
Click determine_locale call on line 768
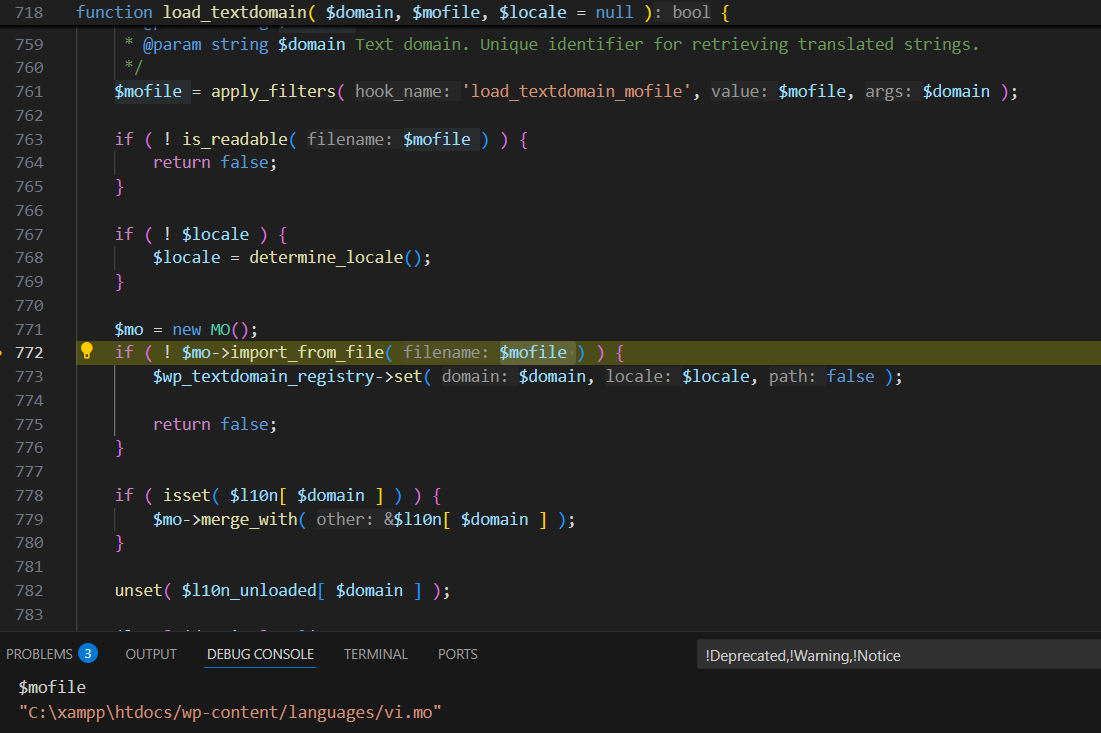(327, 258)
